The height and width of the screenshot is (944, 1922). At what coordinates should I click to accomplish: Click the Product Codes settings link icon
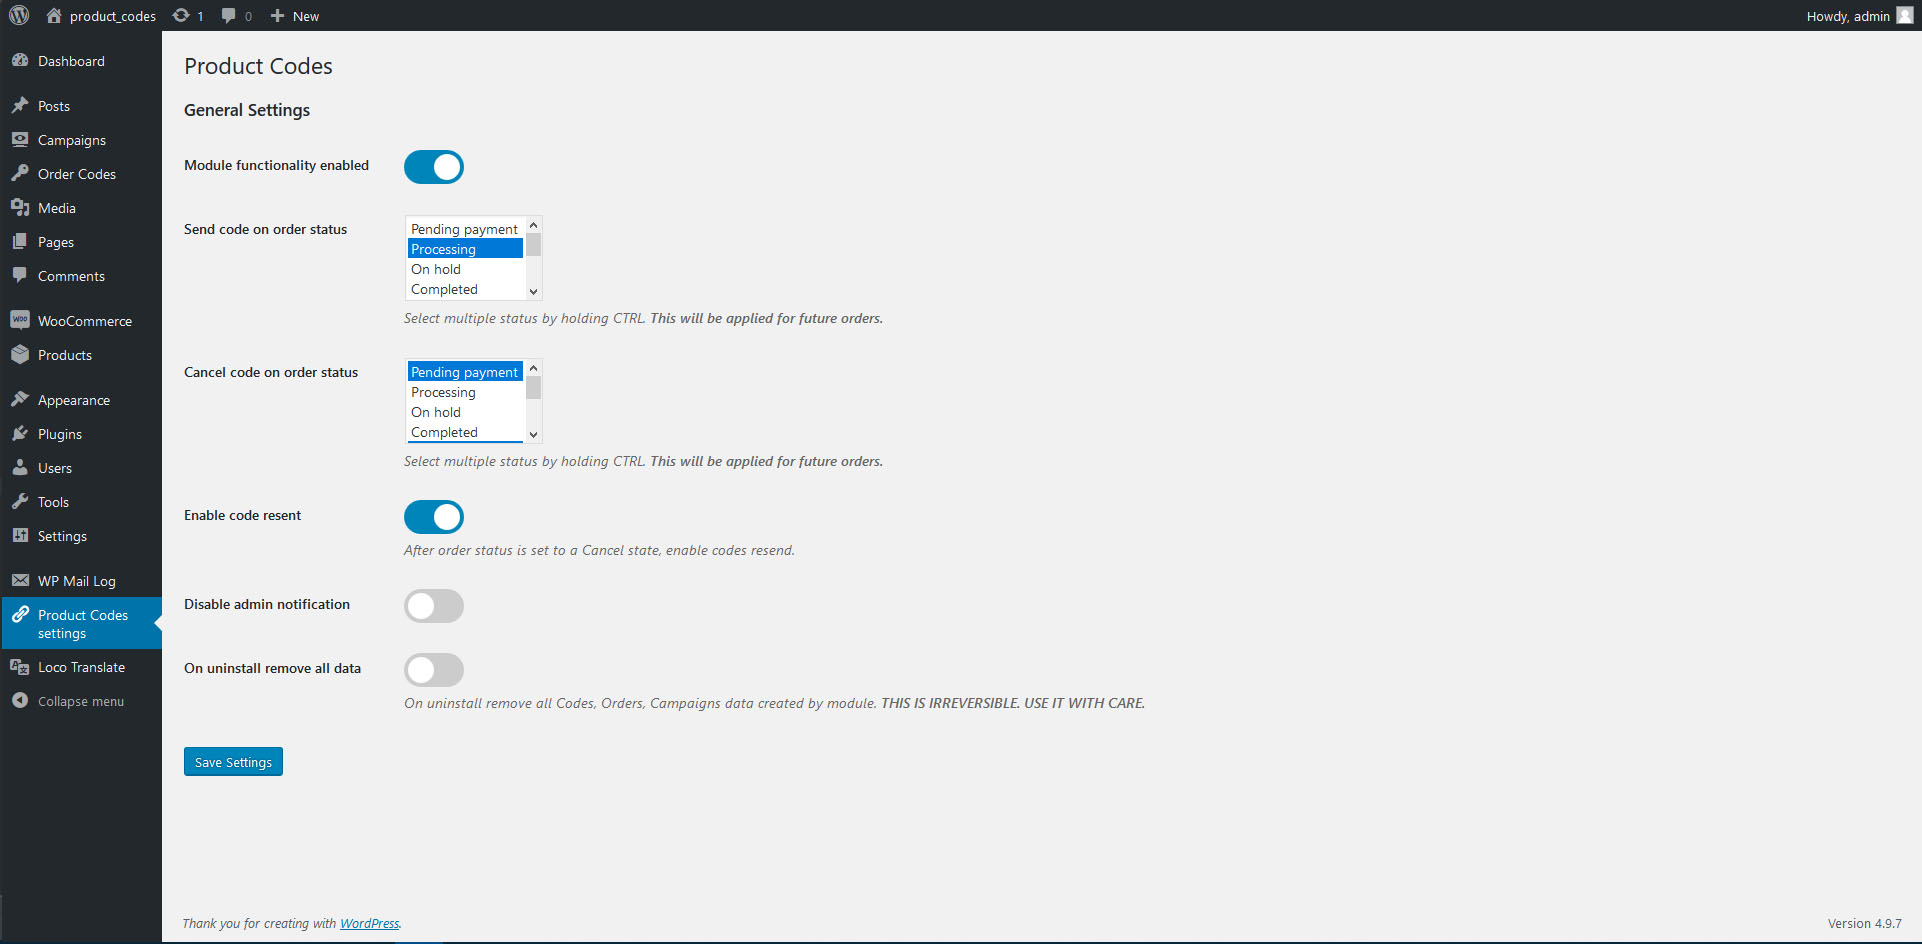(x=20, y=614)
